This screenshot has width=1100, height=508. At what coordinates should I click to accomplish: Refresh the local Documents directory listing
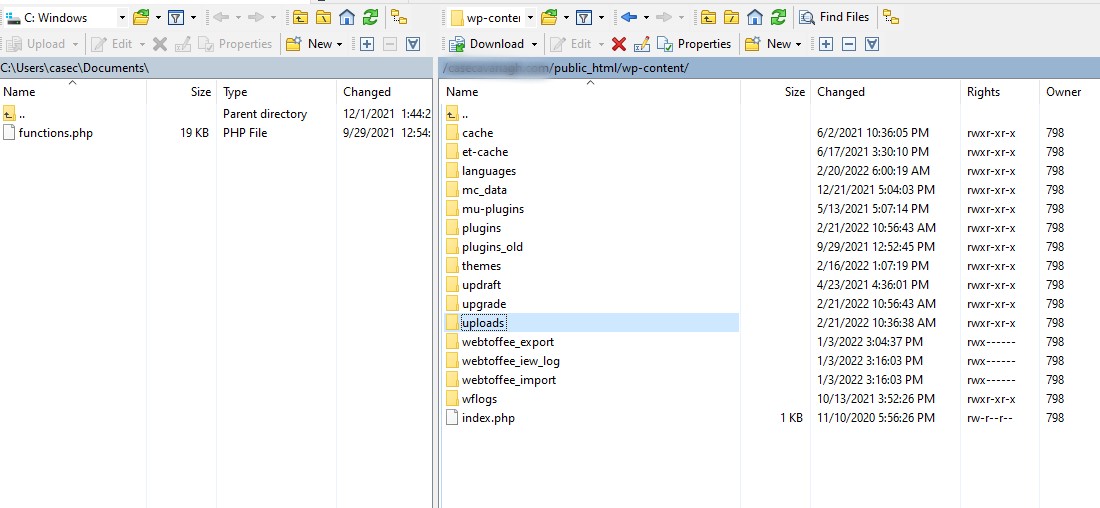point(370,17)
